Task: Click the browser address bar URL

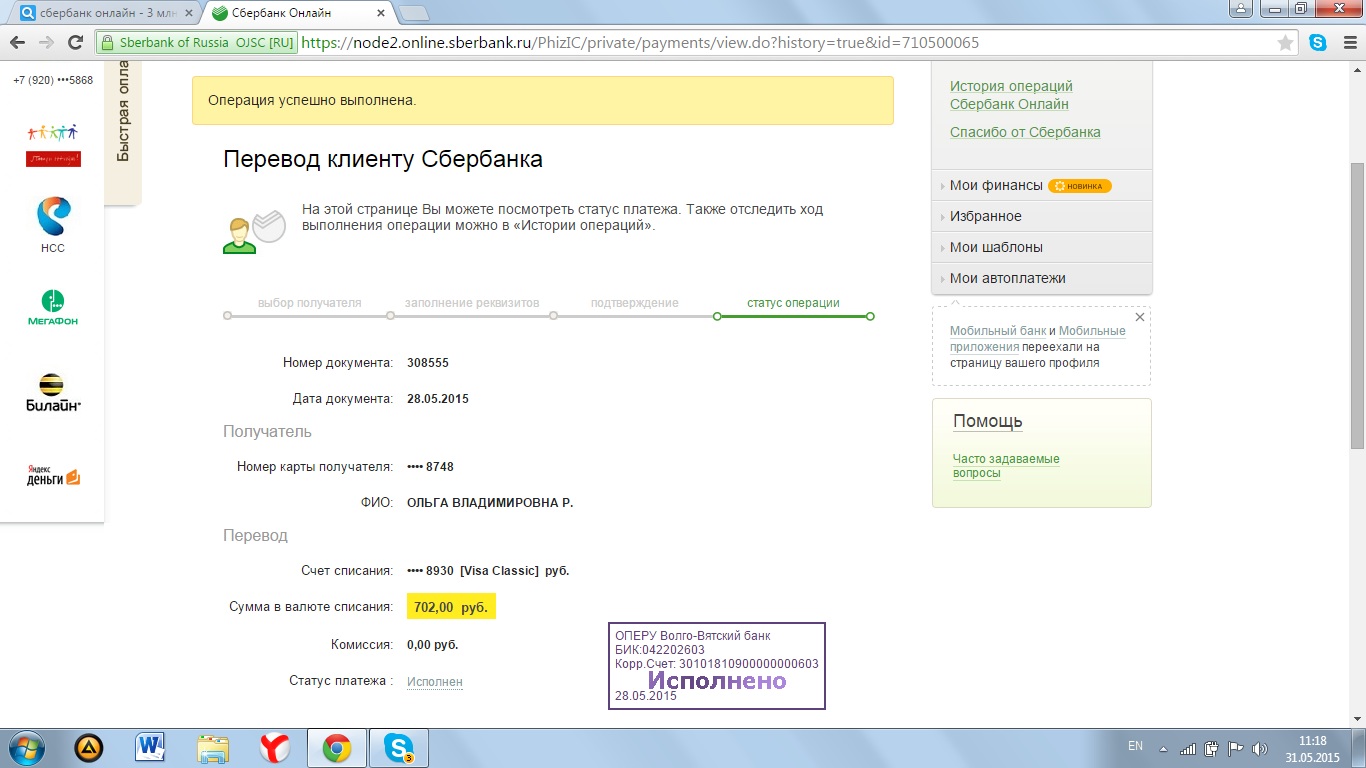Action: tap(640, 43)
